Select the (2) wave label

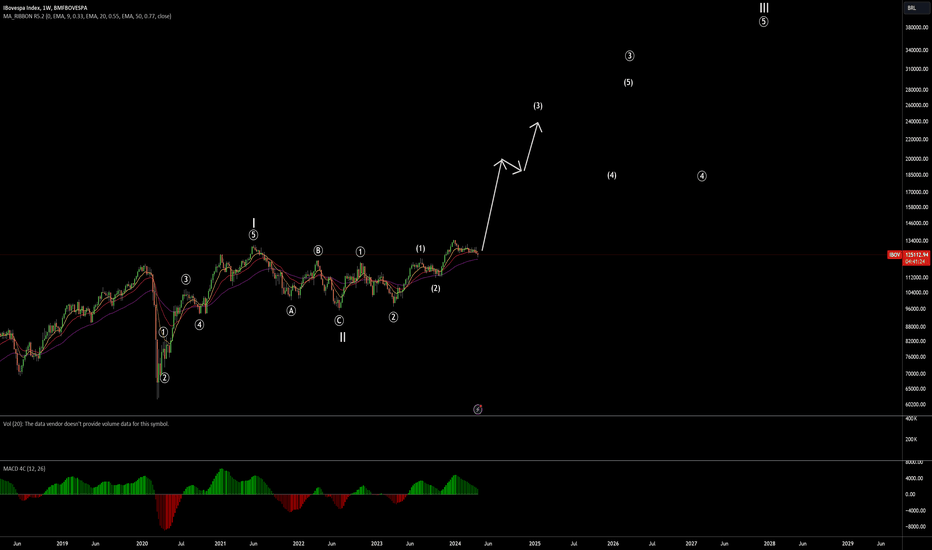[436, 288]
